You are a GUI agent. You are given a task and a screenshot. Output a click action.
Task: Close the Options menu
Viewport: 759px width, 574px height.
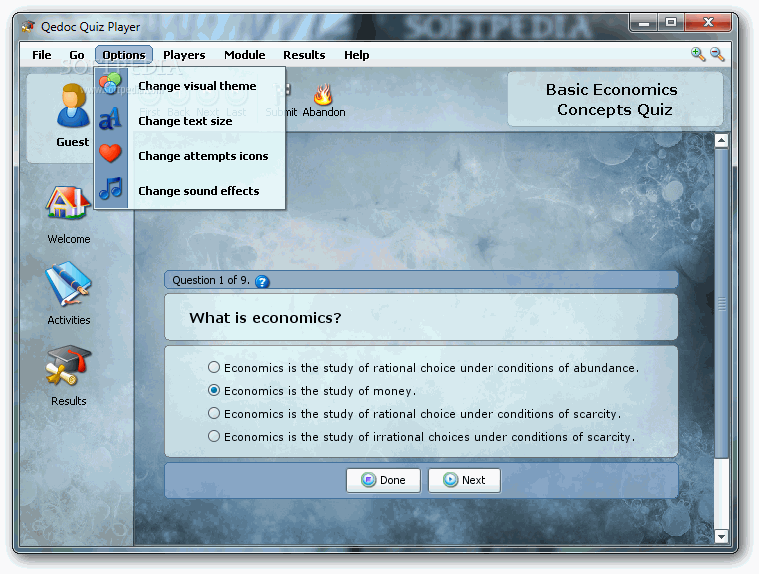[124, 55]
